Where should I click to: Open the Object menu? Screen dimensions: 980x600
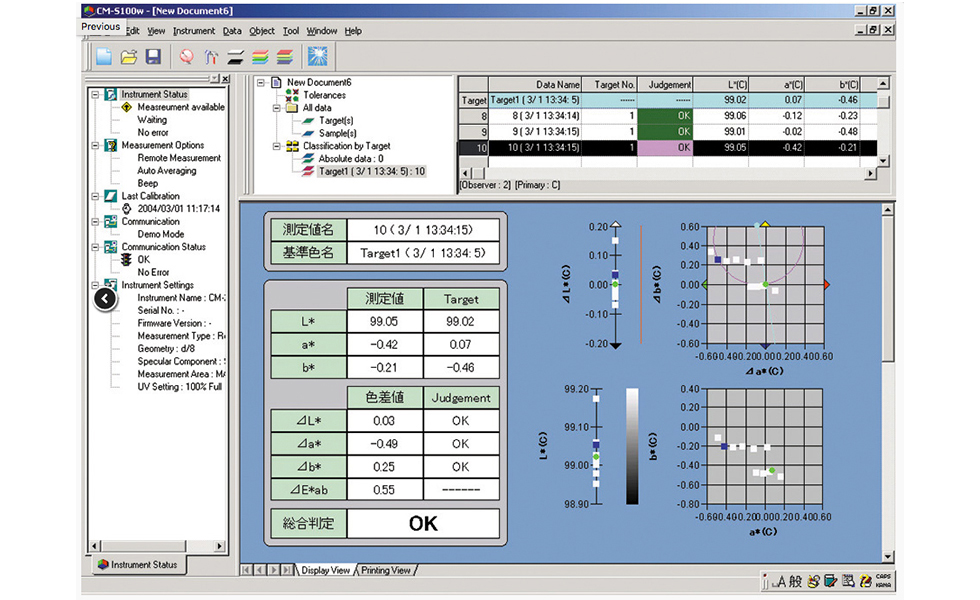click(x=262, y=31)
